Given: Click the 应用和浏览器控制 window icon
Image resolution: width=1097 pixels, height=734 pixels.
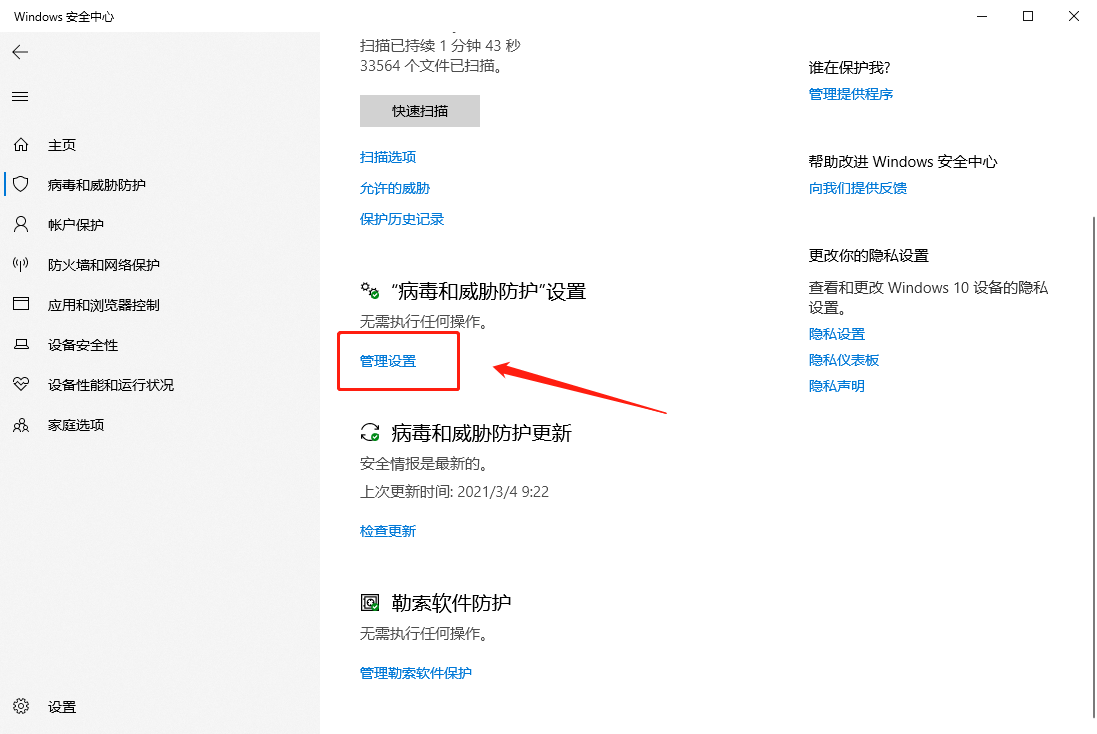Looking at the screenshot, I should pos(21,305).
